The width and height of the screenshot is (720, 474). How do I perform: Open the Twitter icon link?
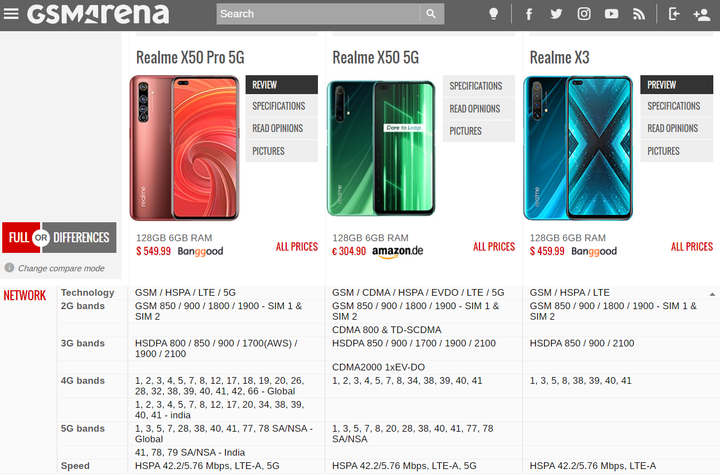(556, 14)
